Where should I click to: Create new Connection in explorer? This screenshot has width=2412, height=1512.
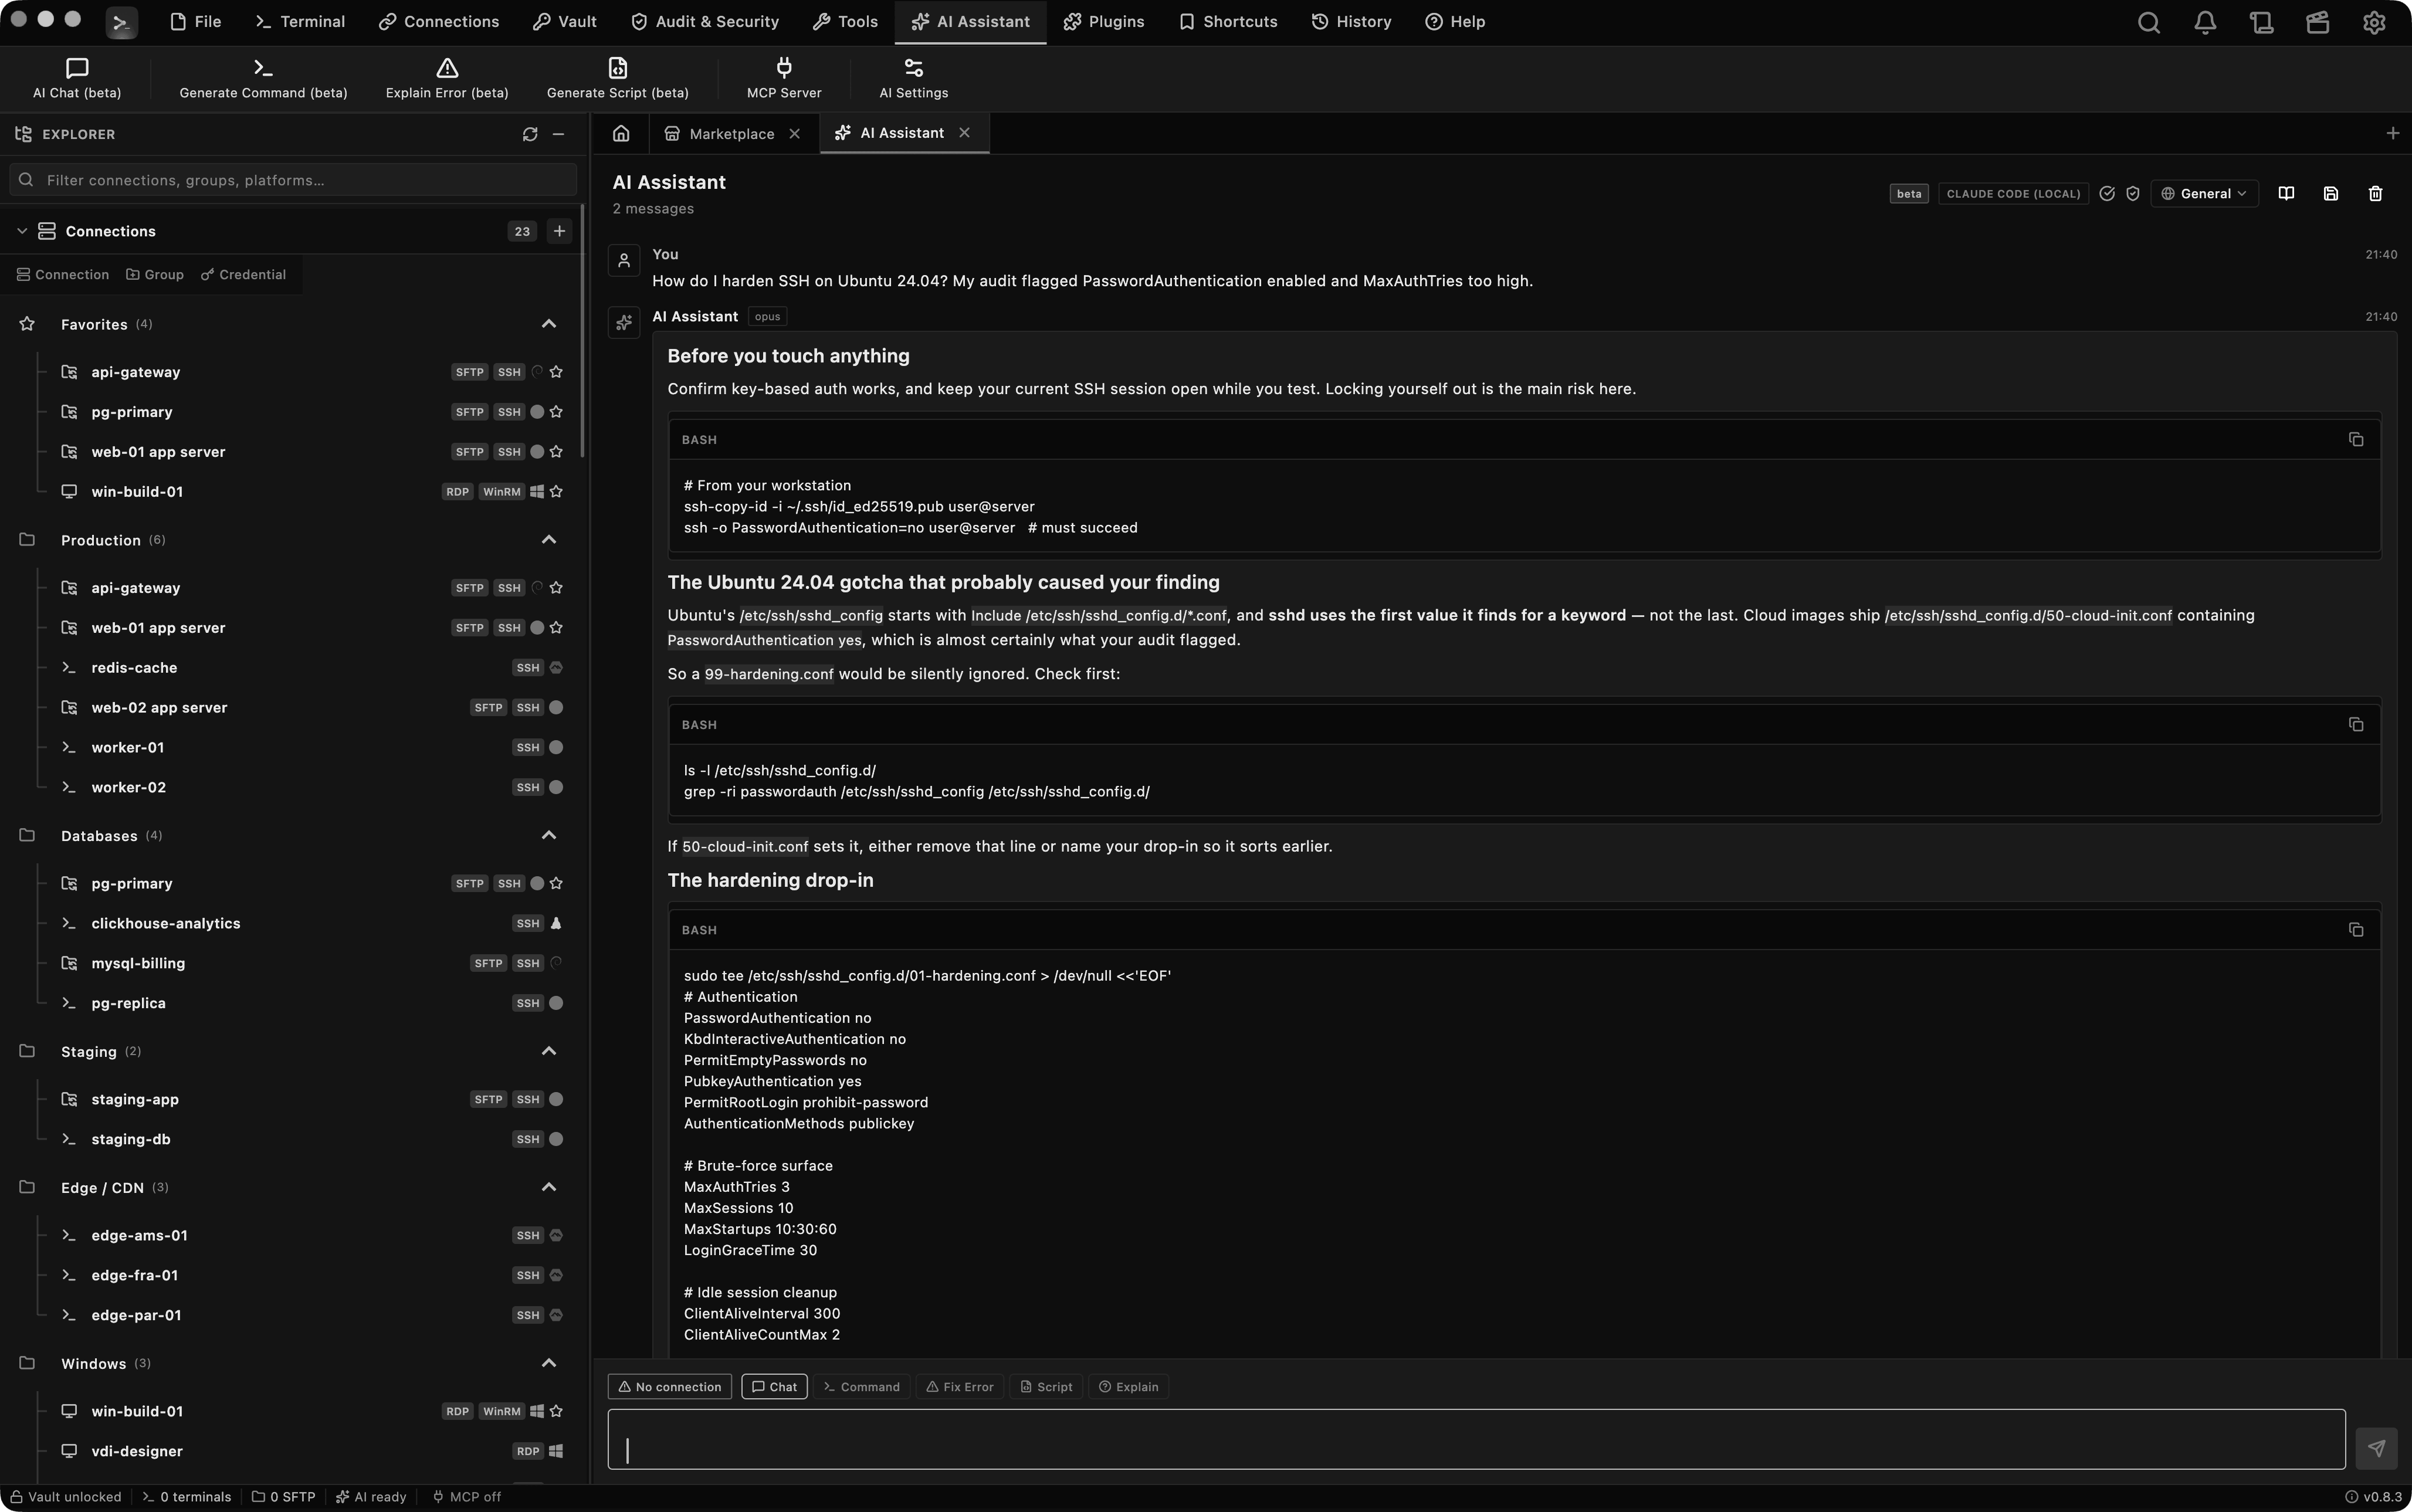(x=63, y=275)
